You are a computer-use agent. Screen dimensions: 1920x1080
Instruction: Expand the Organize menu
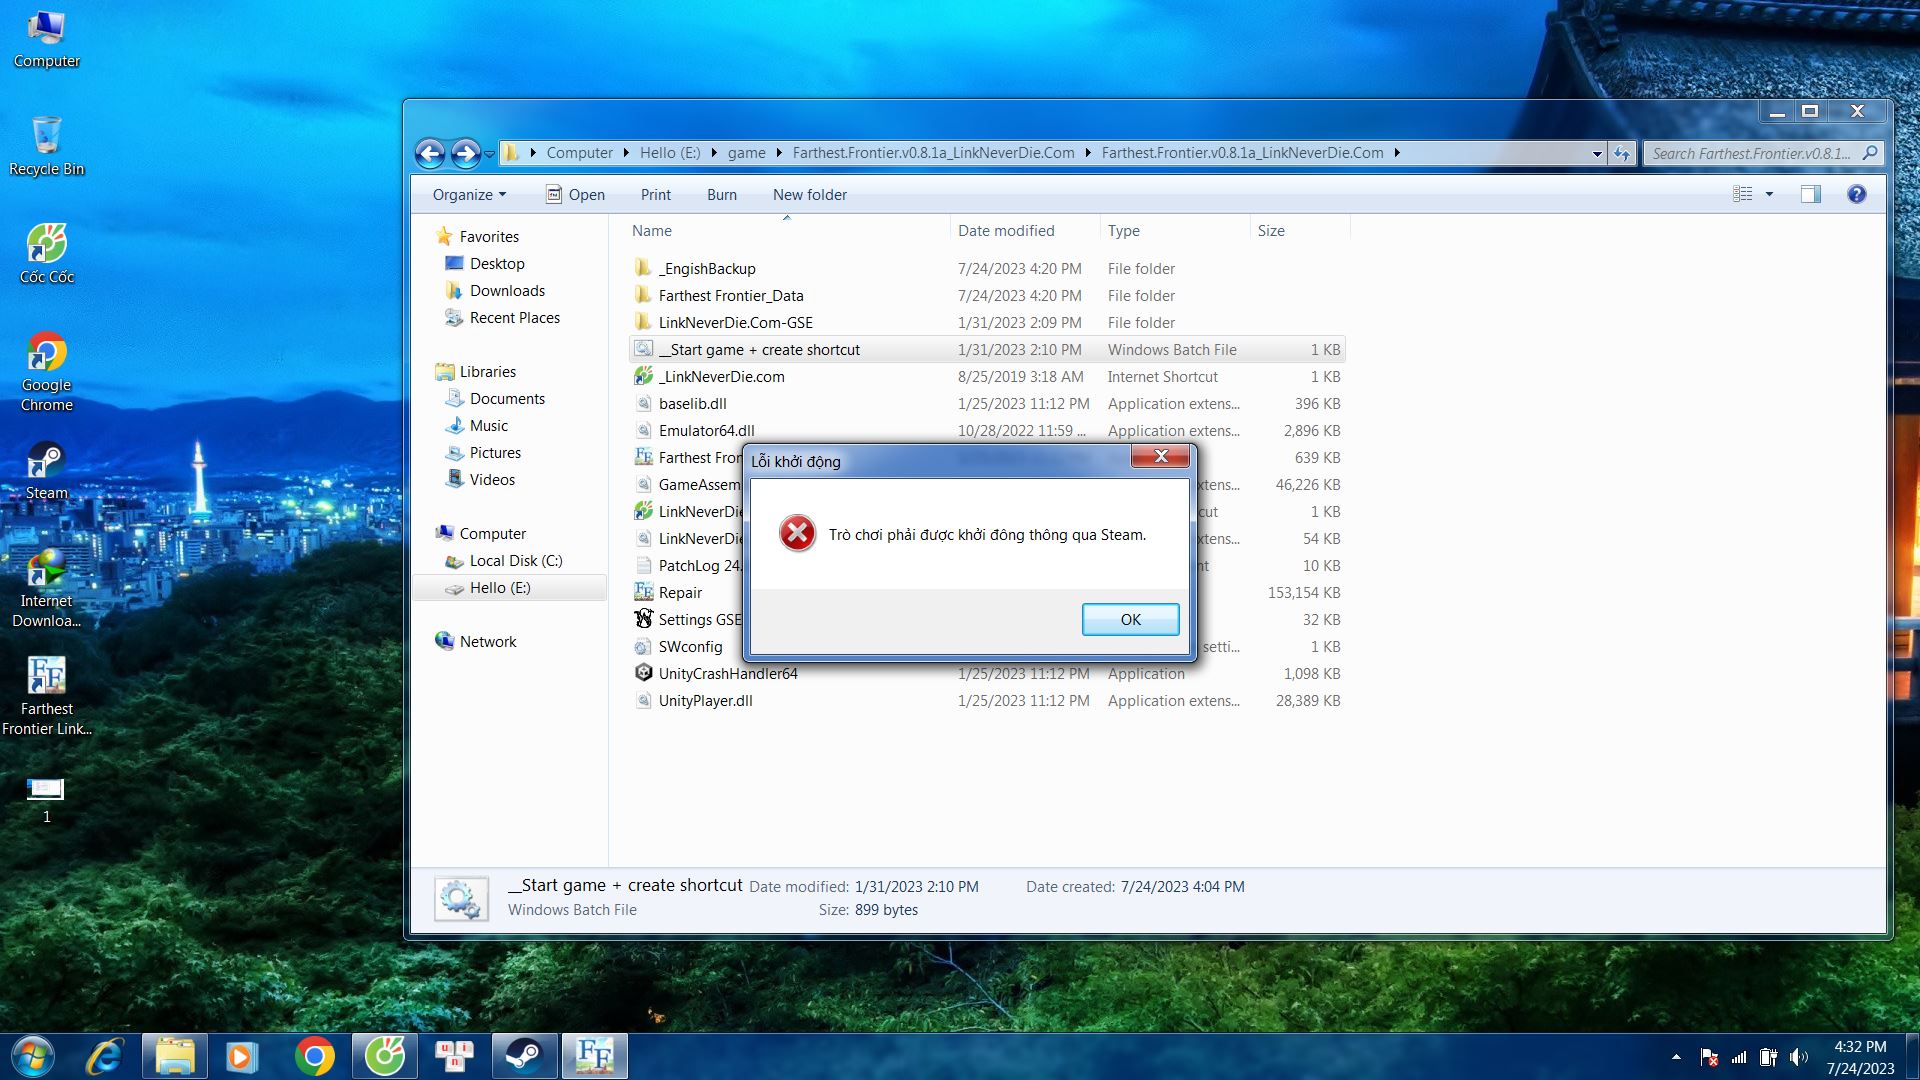click(x=469, y=194)
